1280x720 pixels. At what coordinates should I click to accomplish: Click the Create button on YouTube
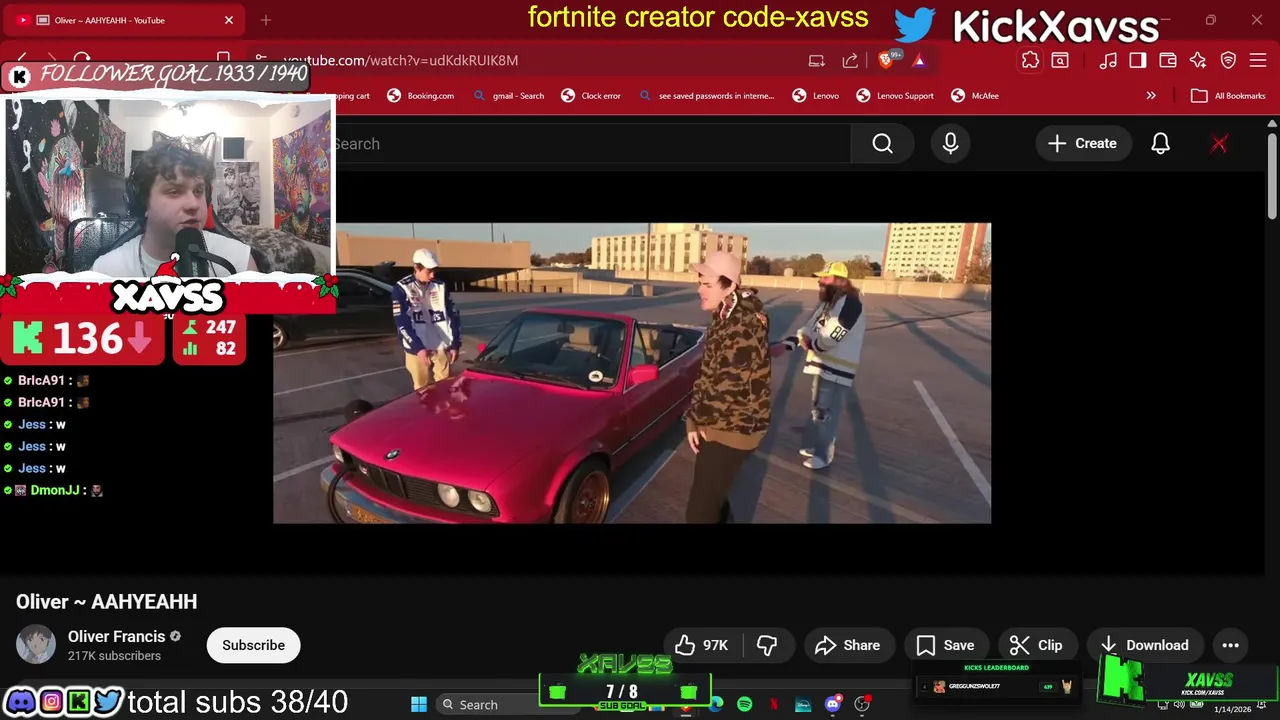[x=1082, y=144]
